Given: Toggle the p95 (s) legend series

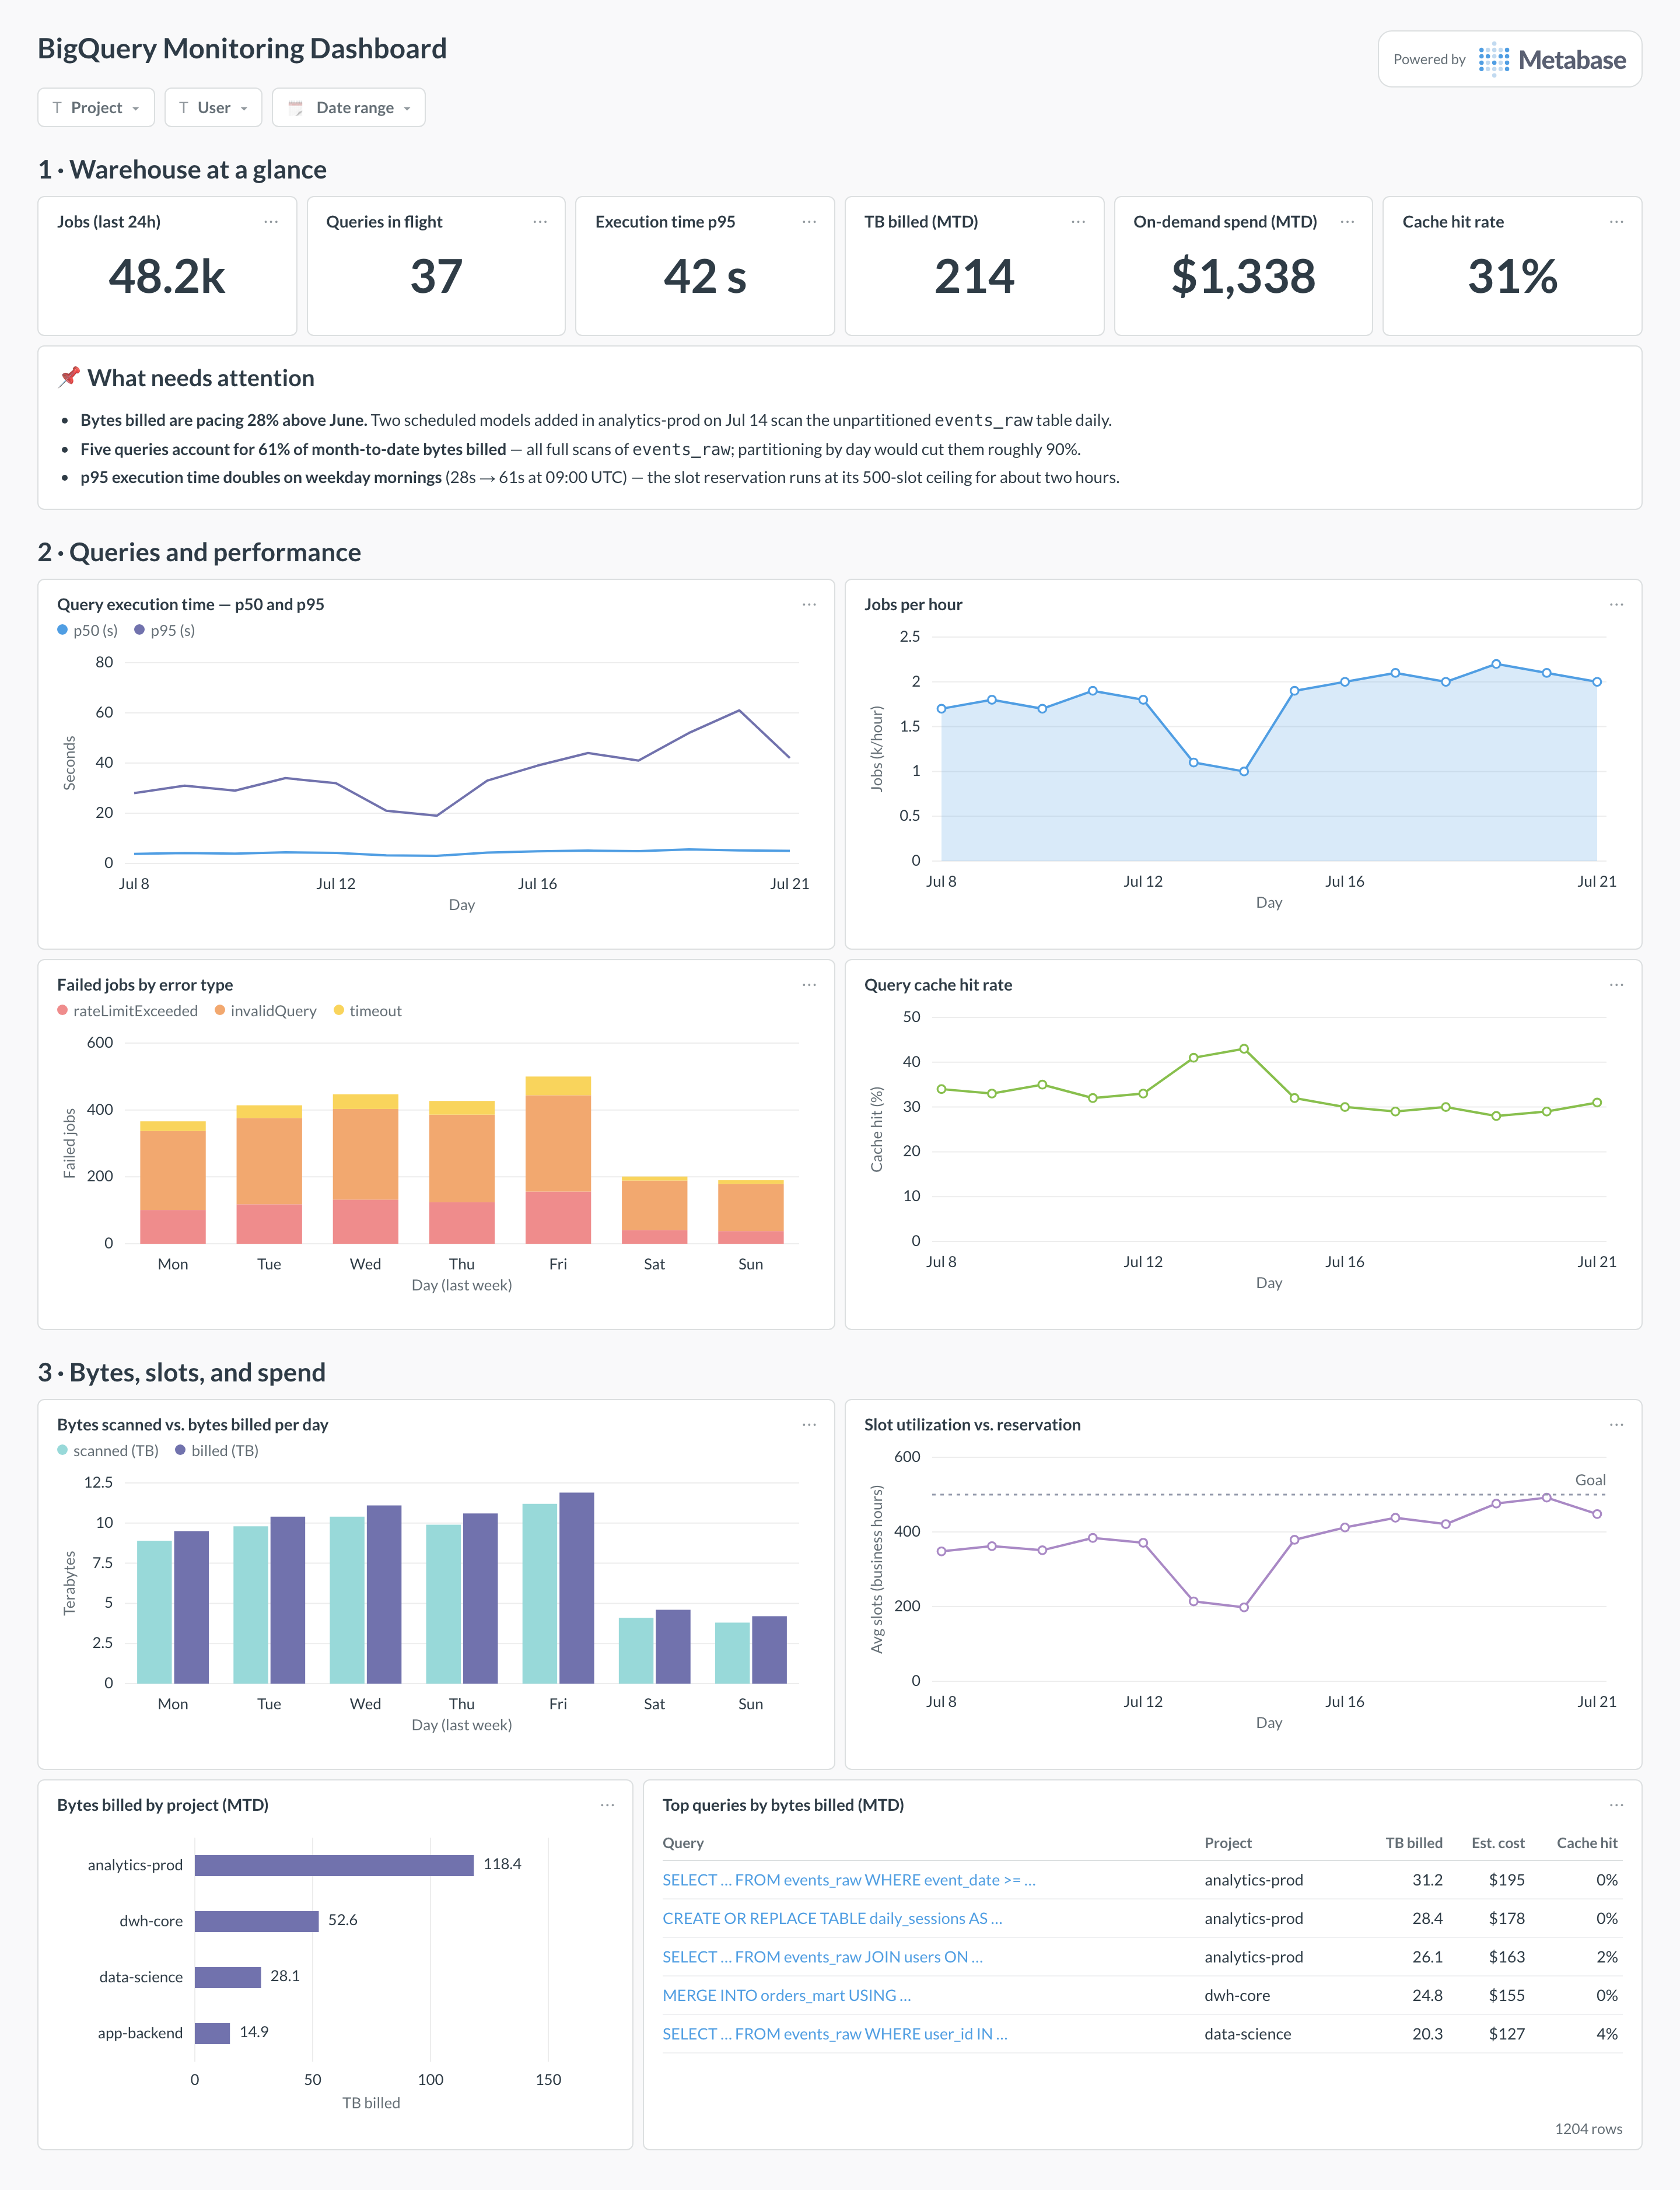Looking at the screenshot, I should pyautogui.click(x=164, y=631).
